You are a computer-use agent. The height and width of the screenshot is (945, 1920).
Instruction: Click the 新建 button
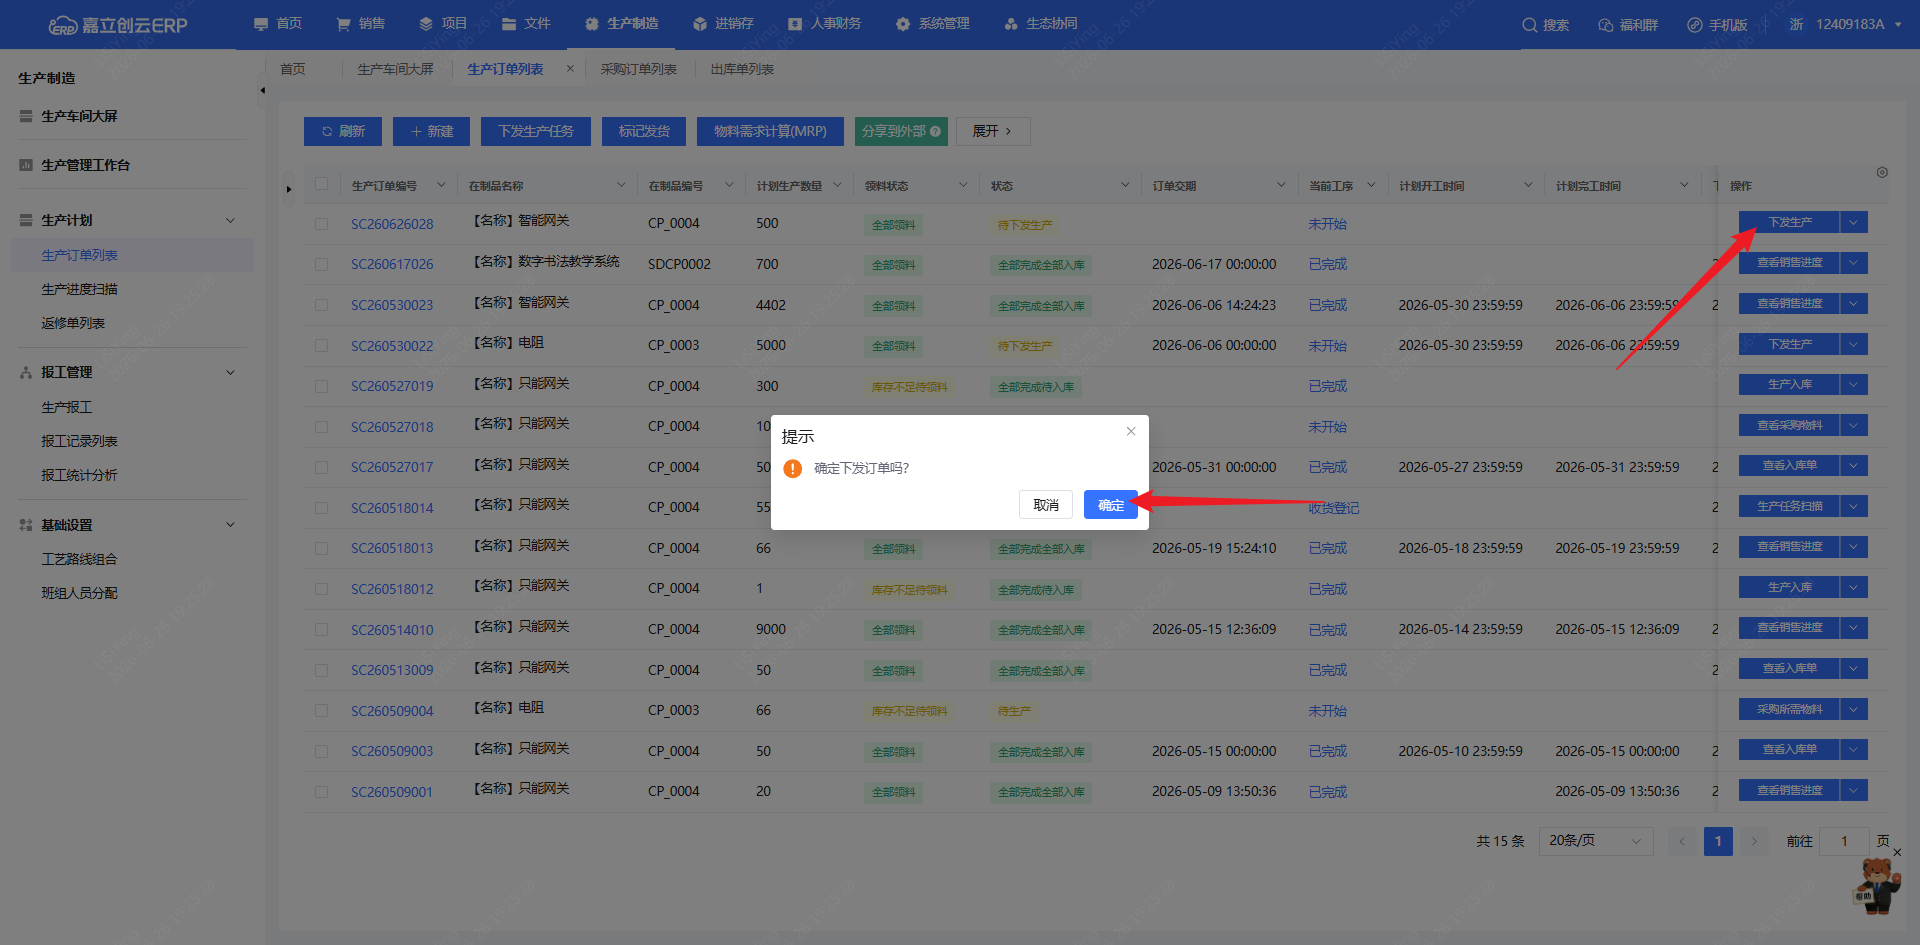coord(431,131)
